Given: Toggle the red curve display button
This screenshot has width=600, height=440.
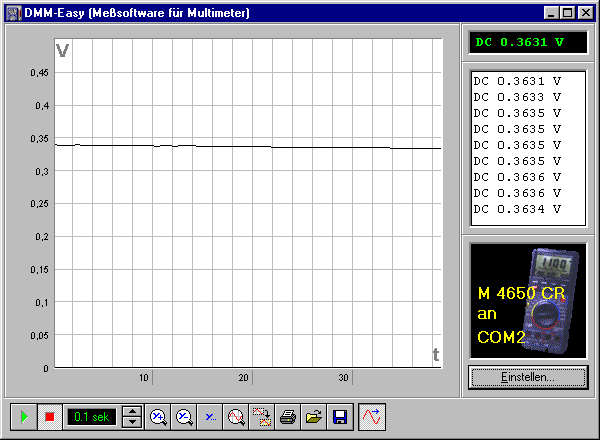Looking at the screenshot, I should tap(371, 416).
